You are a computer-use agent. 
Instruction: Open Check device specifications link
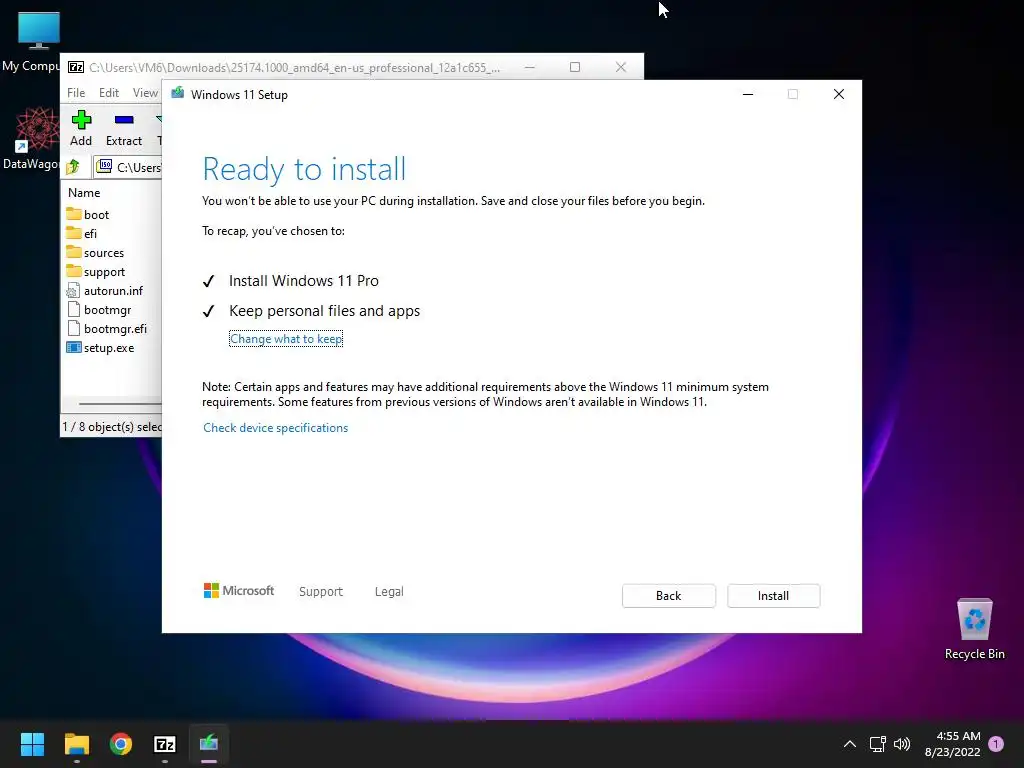(276, 428)
